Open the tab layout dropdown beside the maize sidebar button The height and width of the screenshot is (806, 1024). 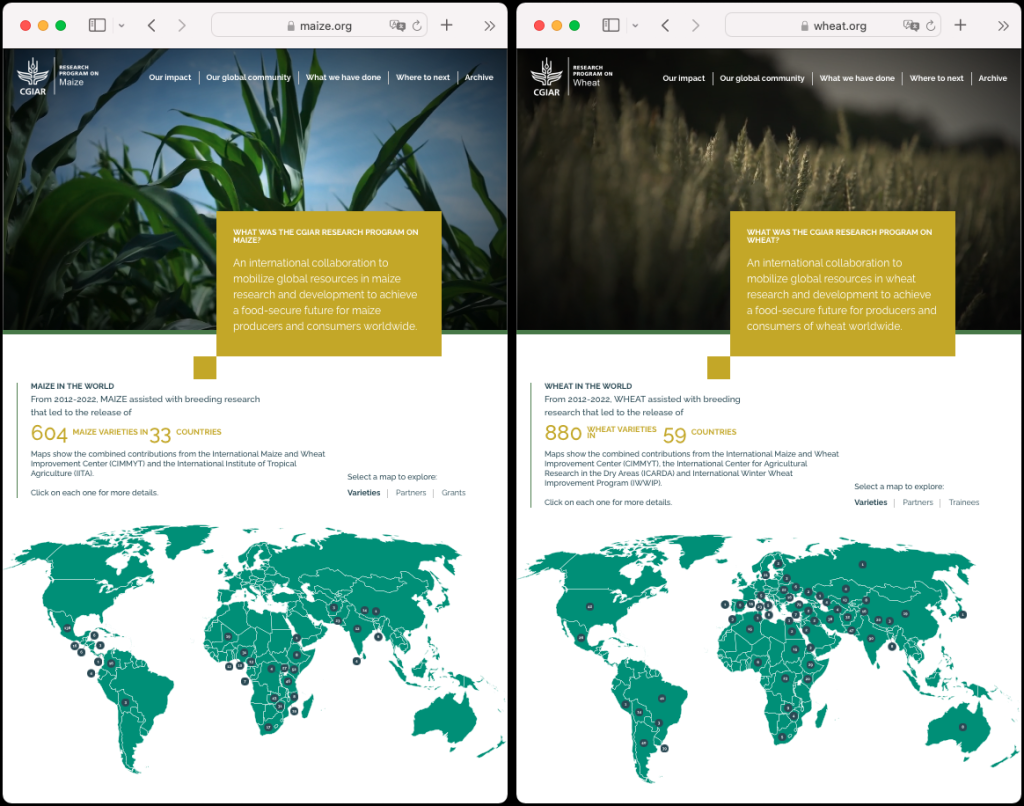point(120,25)
